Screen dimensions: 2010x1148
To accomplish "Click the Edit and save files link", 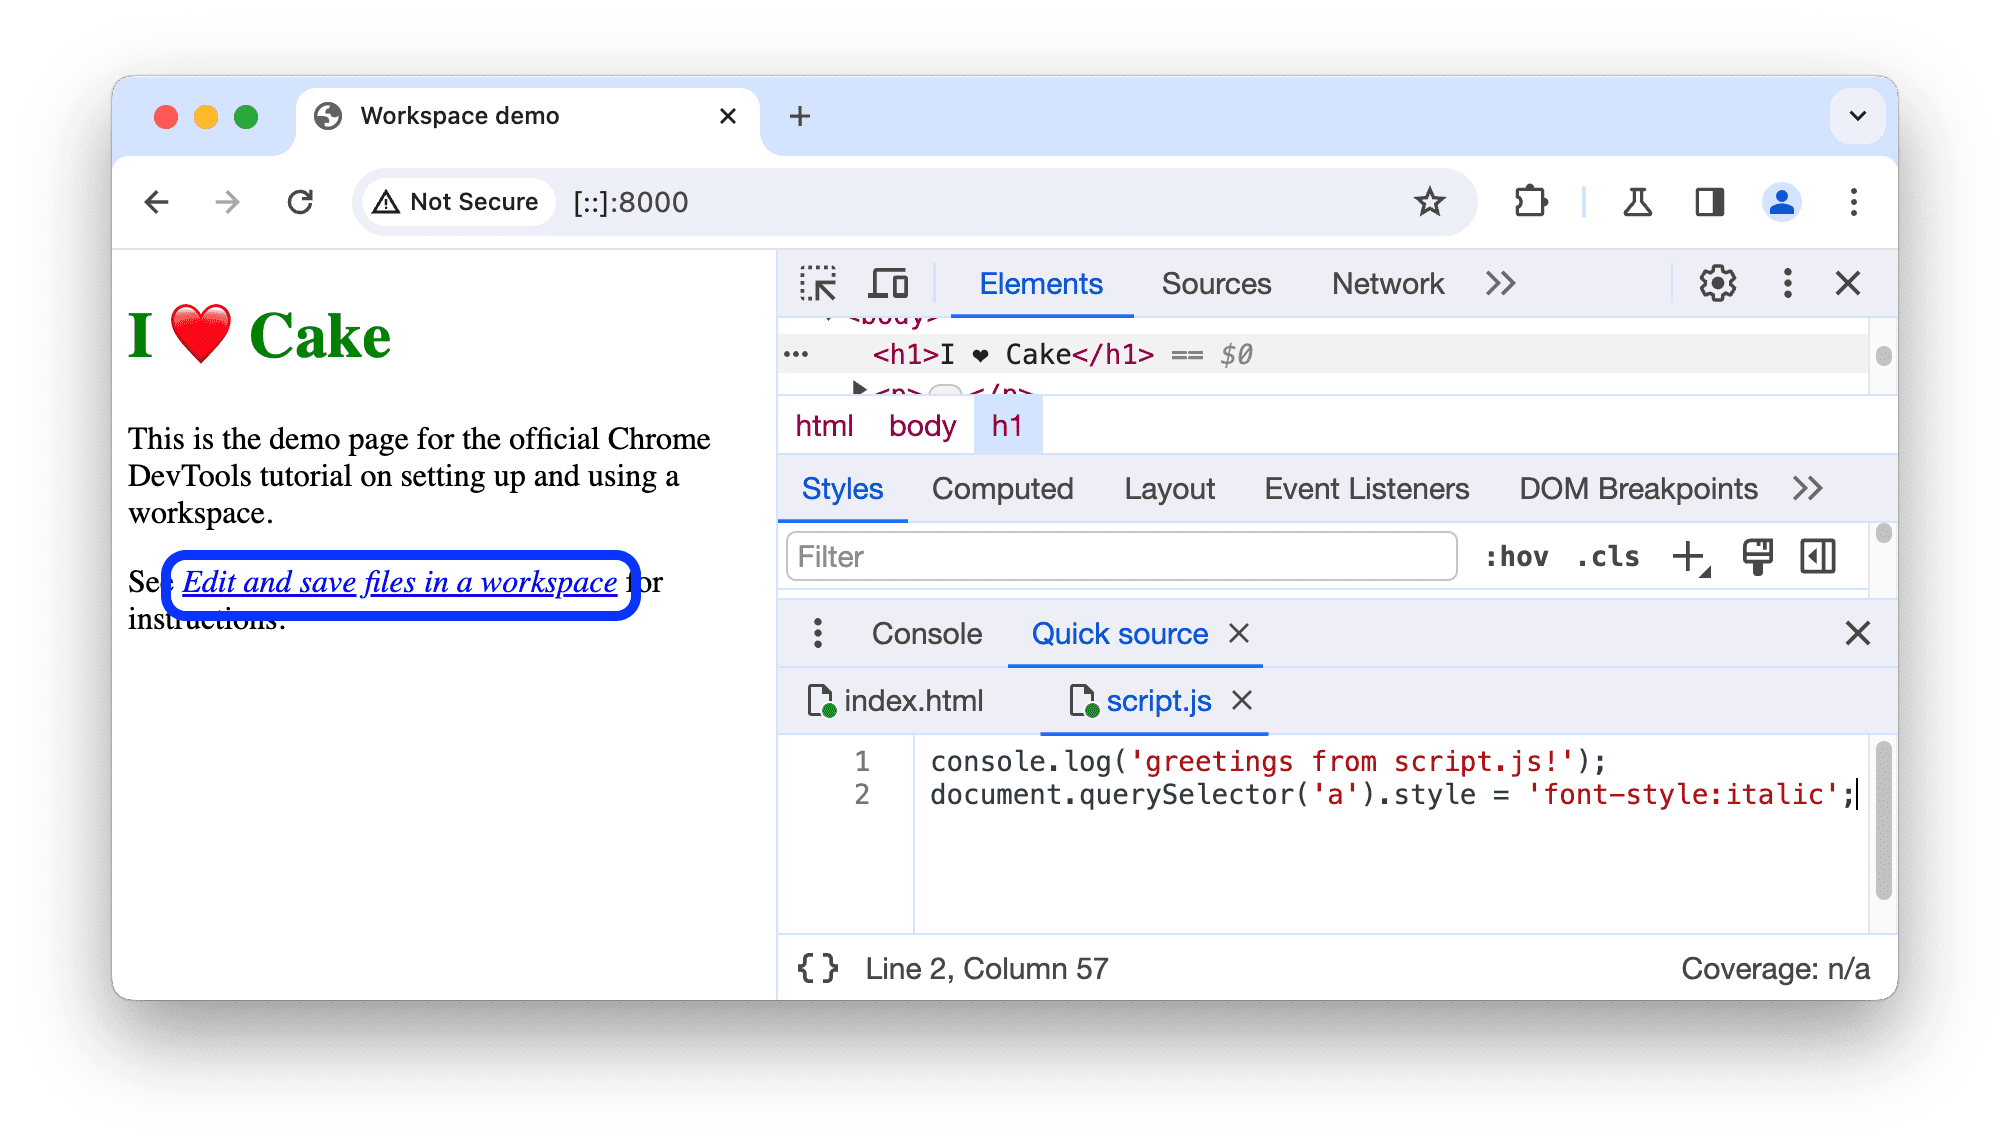I will click(x=399, y=582).
